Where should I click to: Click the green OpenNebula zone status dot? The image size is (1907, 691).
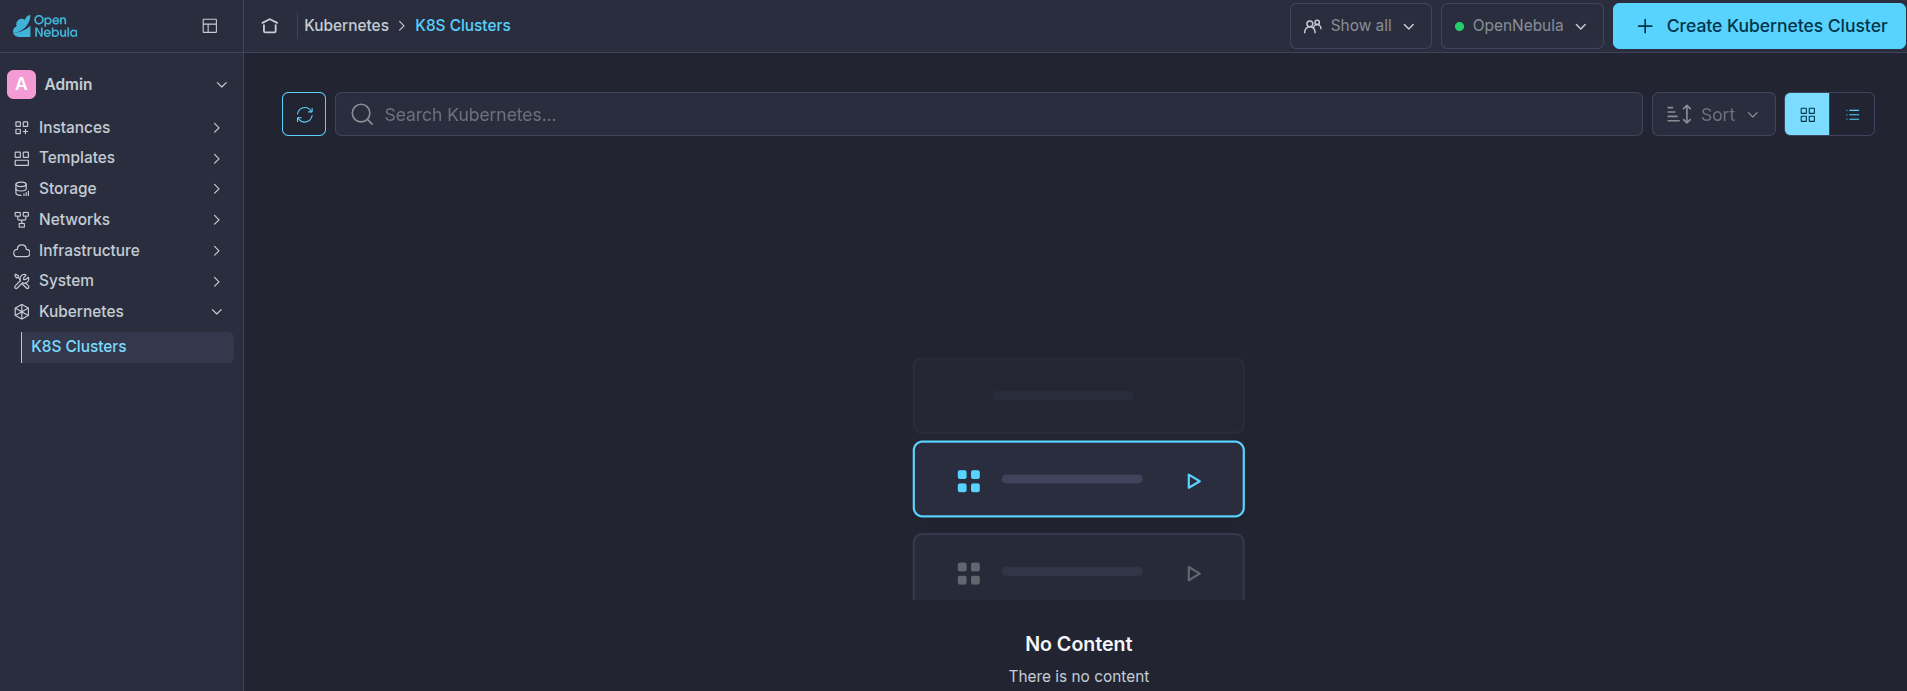1459,27
